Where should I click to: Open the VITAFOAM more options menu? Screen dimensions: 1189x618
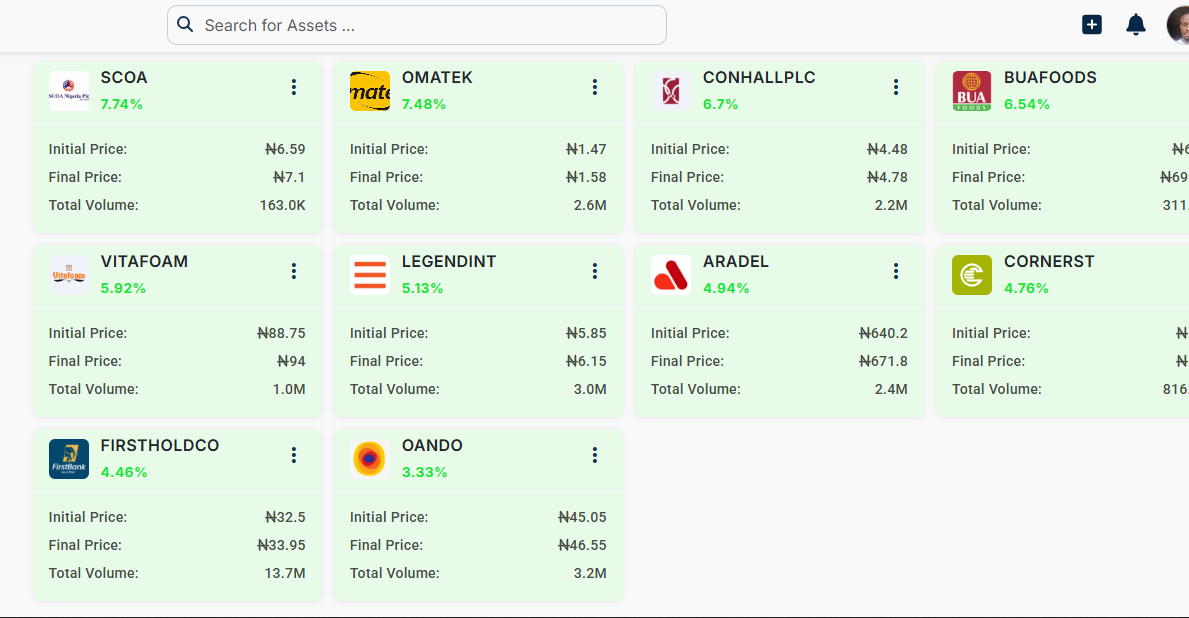[294, 271]
